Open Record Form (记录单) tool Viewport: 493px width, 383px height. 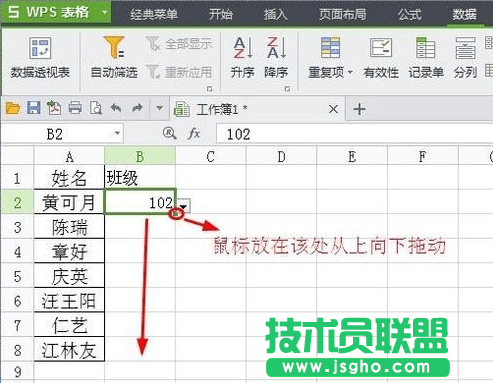point(426,57)
